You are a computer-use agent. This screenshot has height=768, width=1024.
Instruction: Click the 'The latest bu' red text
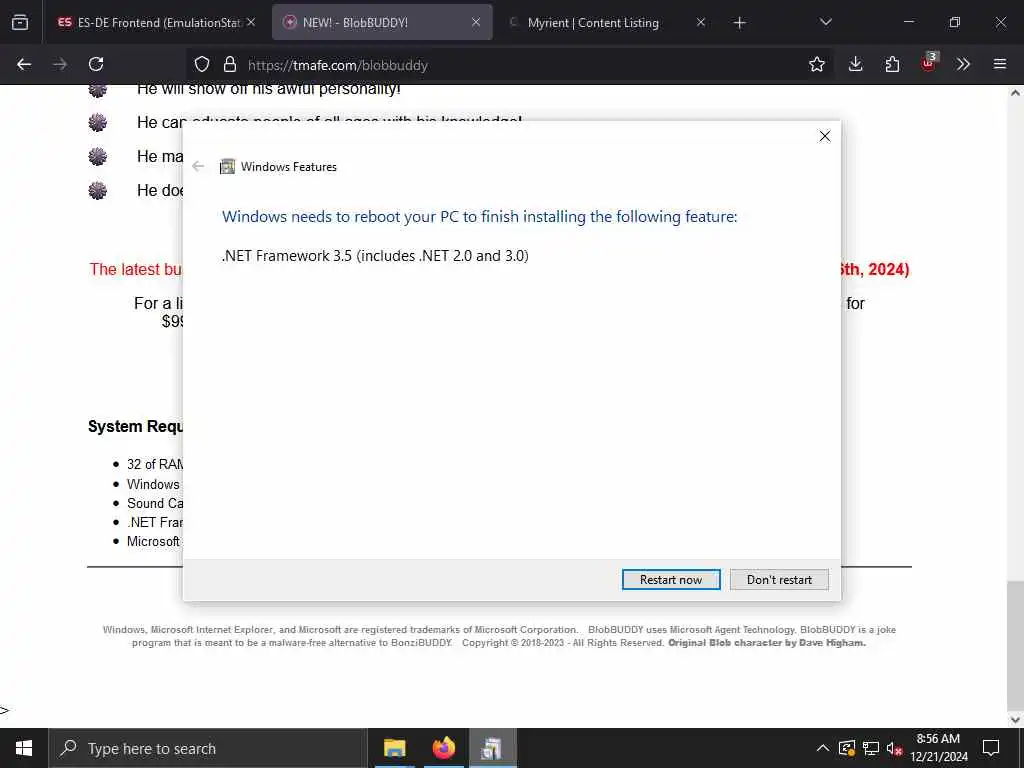click(136, 269)
